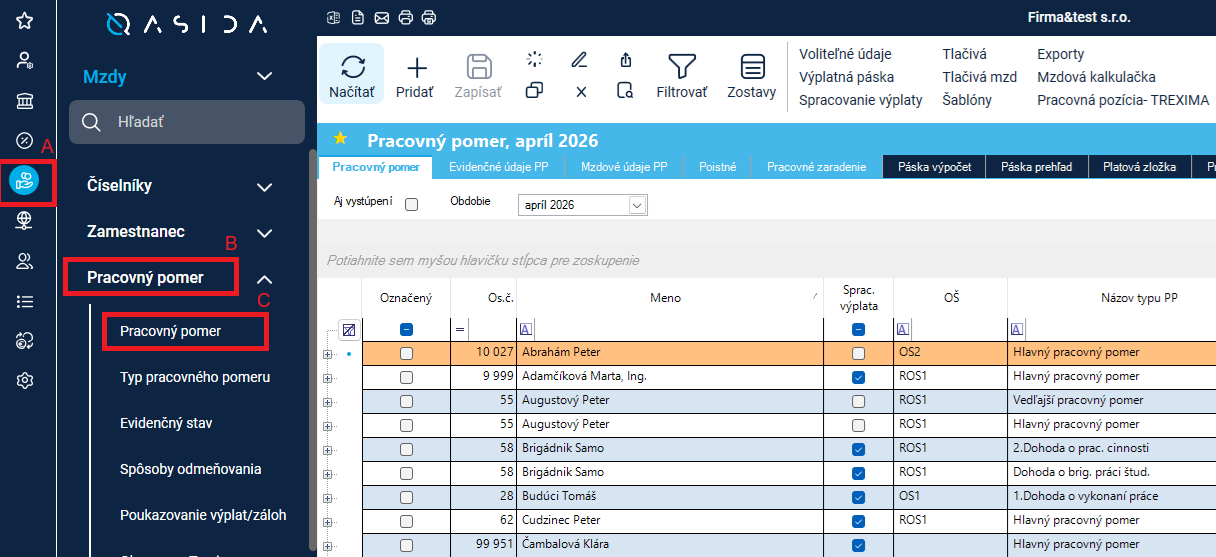Click the Meno column filter field
The height and width of the screenshot is (557, 1216).
tap(670, 329)
